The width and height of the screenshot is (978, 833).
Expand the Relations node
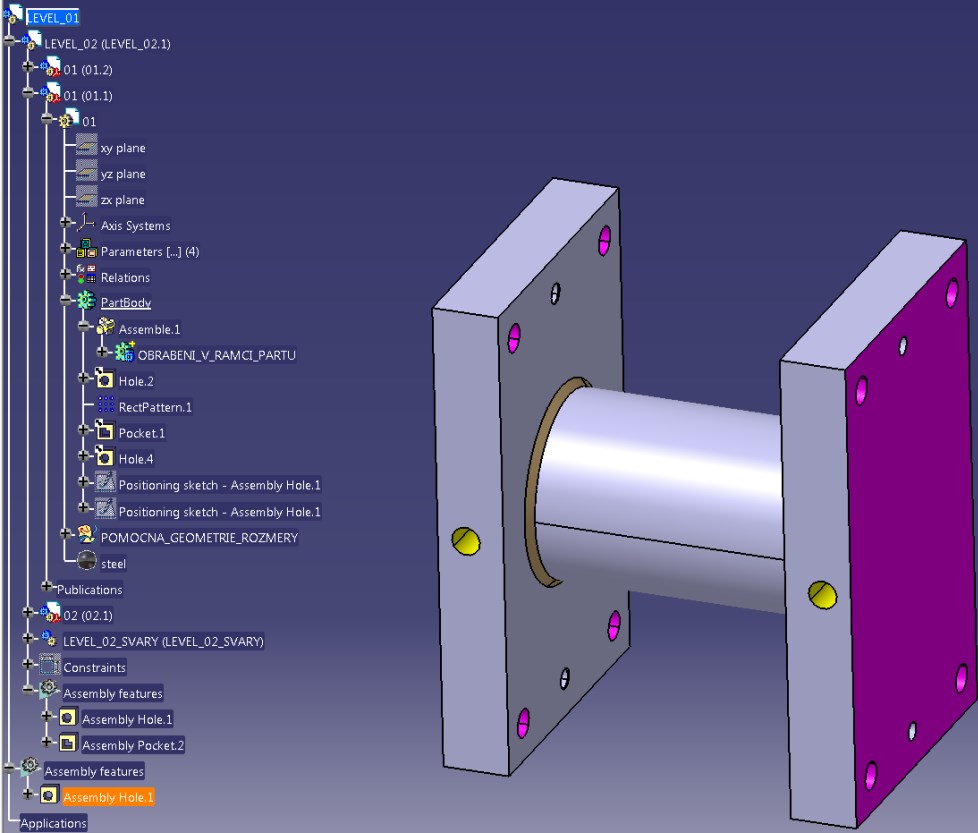[x=65, y=274]
